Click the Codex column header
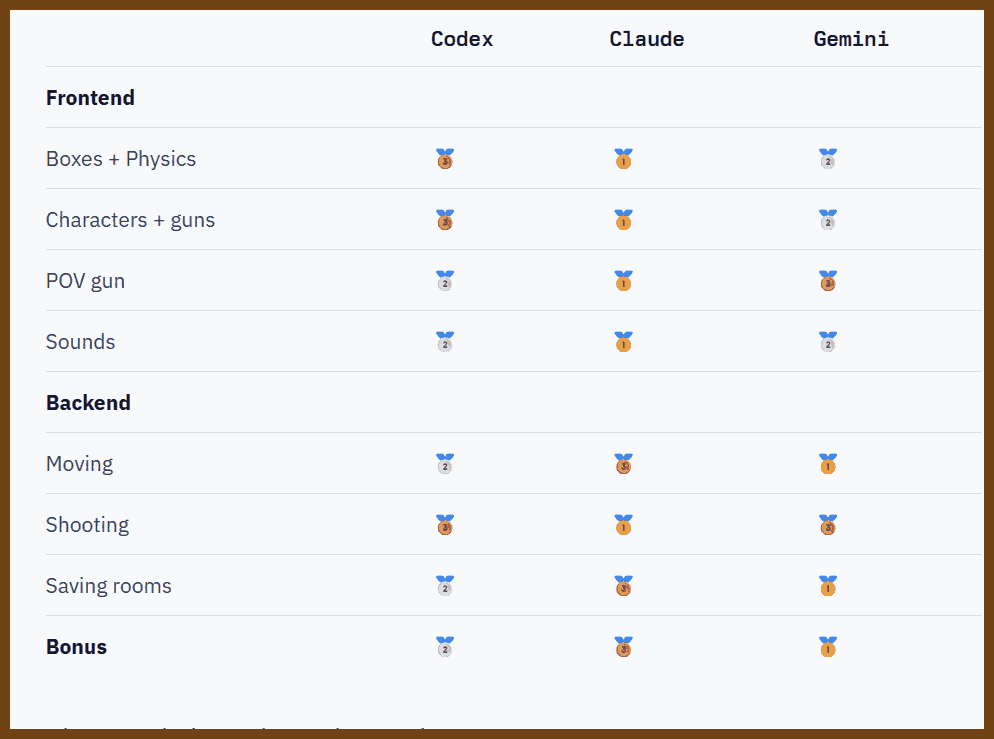The width and height of the screenshot is (994, 739). 462,39
